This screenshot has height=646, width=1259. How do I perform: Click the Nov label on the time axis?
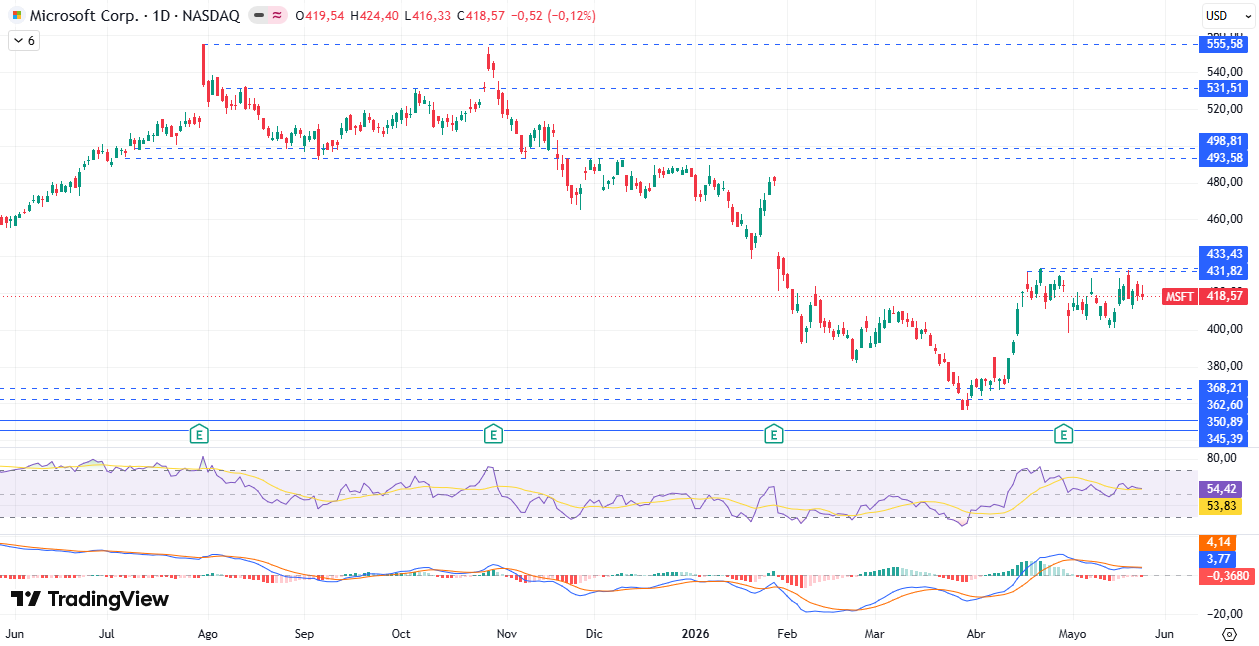click(x=506, y=634)
